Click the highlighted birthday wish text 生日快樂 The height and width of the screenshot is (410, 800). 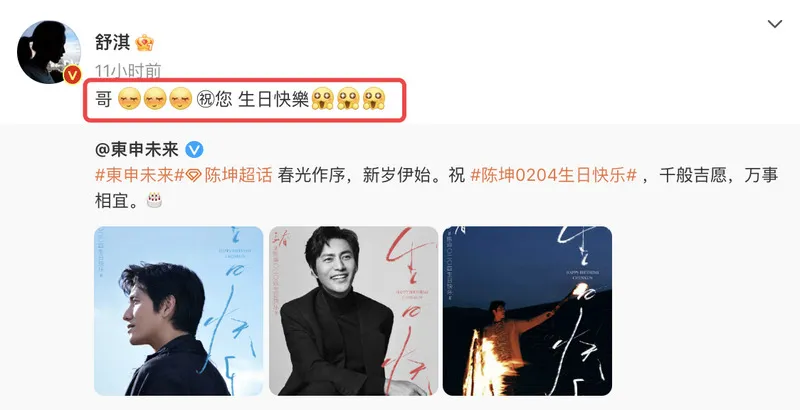coord(273,99)
